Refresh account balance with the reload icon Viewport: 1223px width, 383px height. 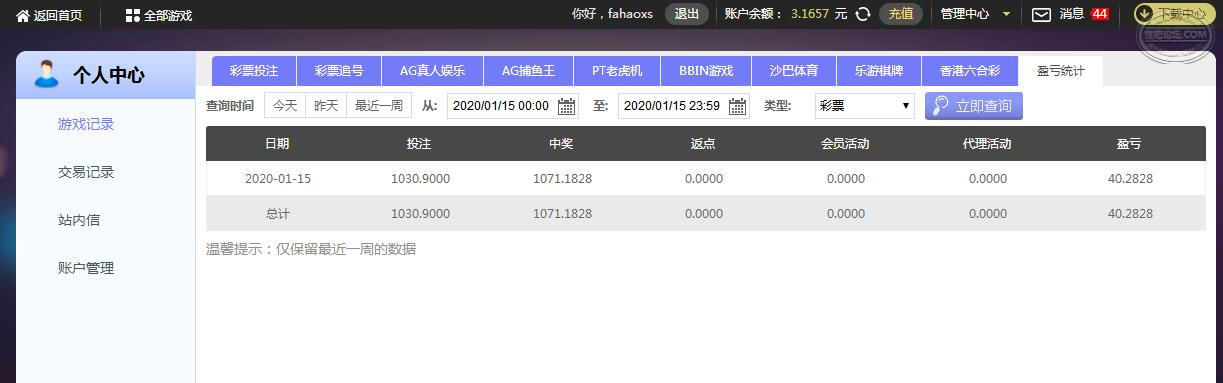863,14
